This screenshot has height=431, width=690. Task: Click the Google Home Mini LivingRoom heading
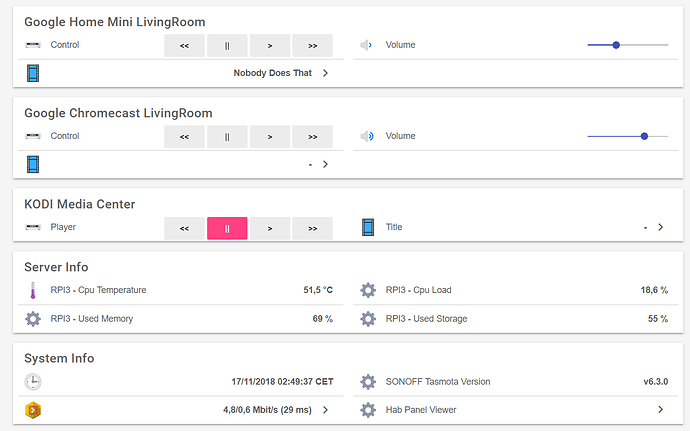click(114, 22)
